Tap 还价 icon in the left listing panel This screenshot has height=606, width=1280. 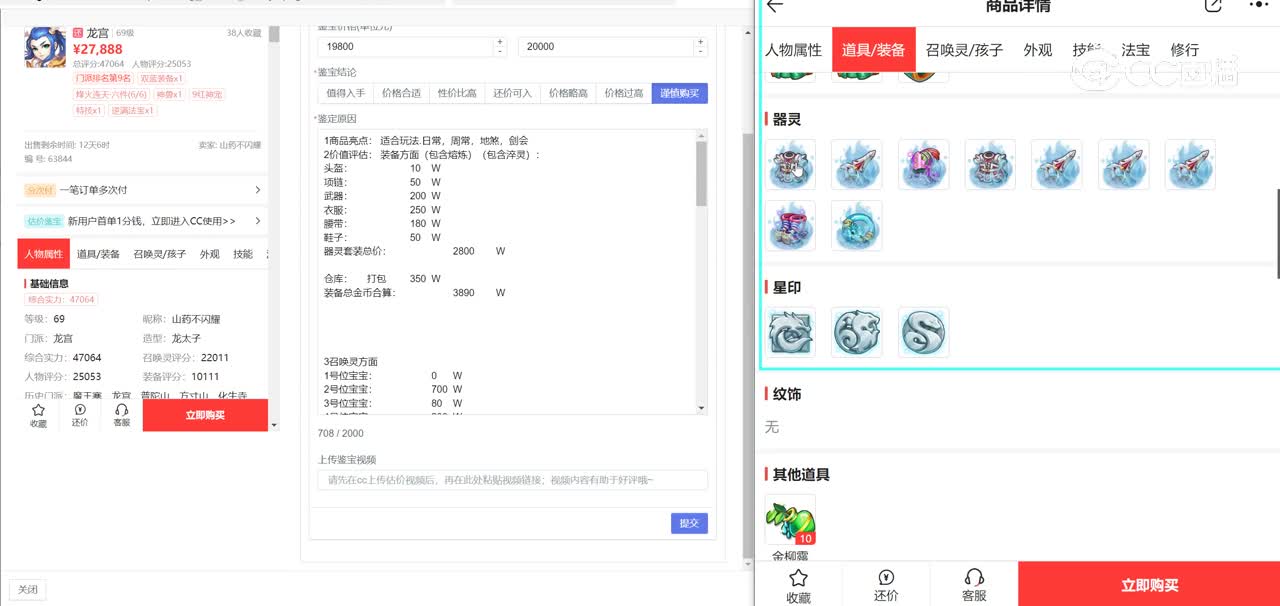pyautogui.click(x=80, y=416)
